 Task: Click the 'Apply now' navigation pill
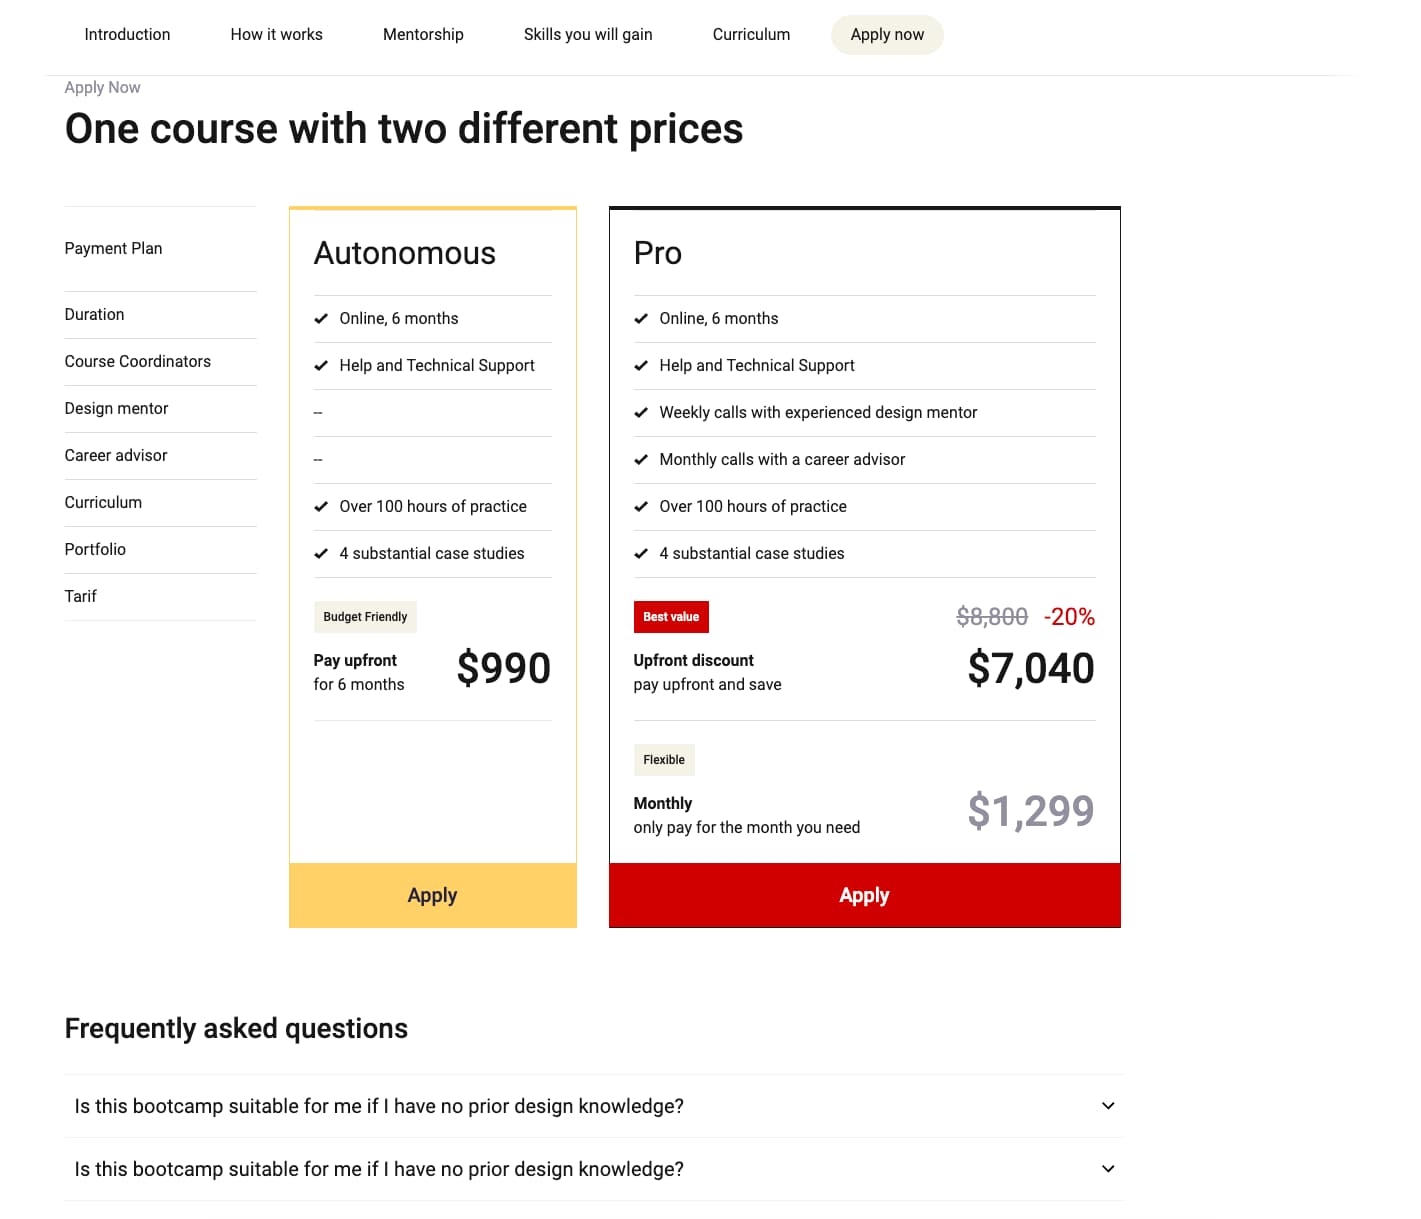[887, 34]
